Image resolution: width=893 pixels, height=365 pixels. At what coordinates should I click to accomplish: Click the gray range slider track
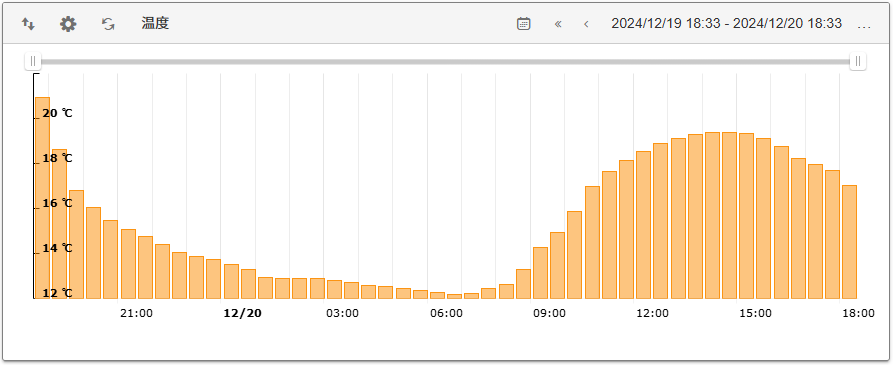(x=445, y=61)
